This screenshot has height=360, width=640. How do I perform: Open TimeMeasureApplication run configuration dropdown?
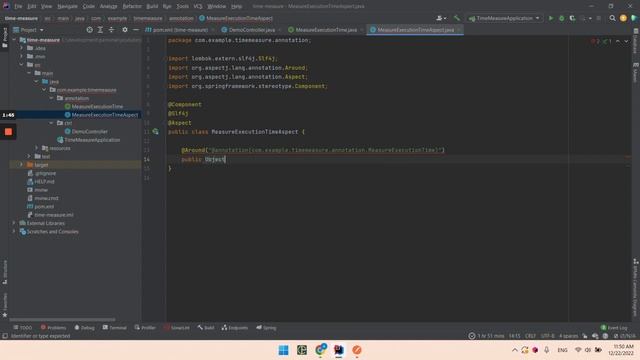coord(504,18)
